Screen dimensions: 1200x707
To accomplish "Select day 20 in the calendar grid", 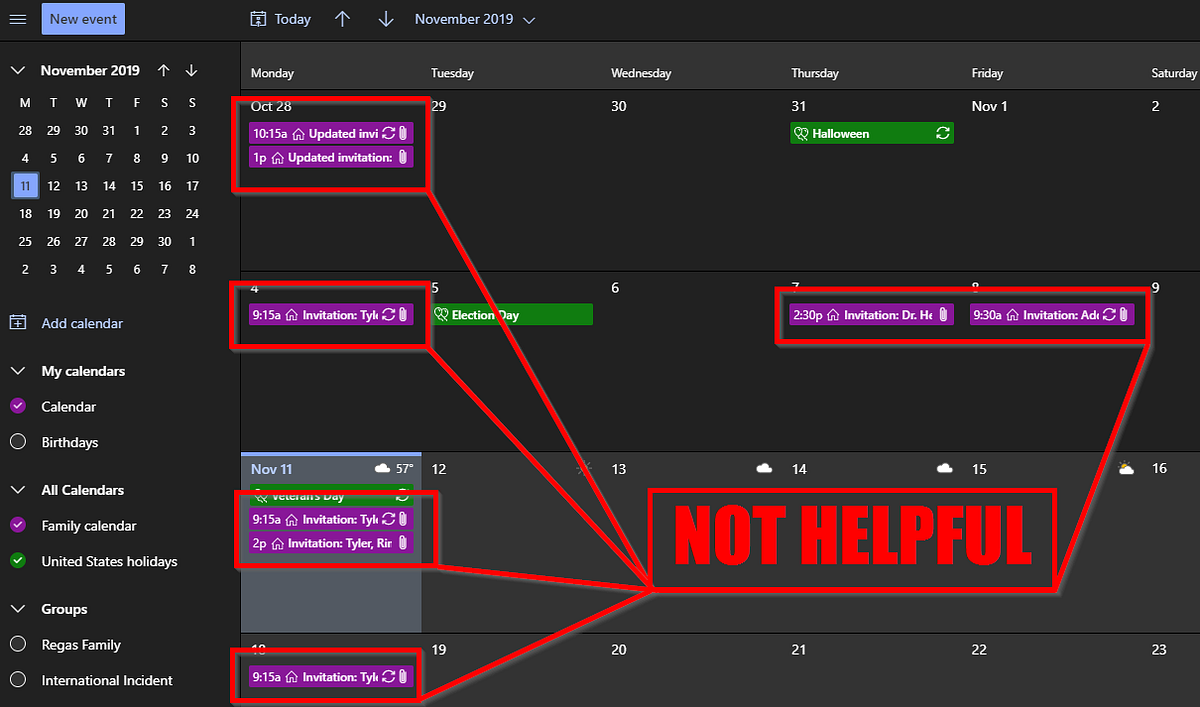I will [x=619, y=649].
